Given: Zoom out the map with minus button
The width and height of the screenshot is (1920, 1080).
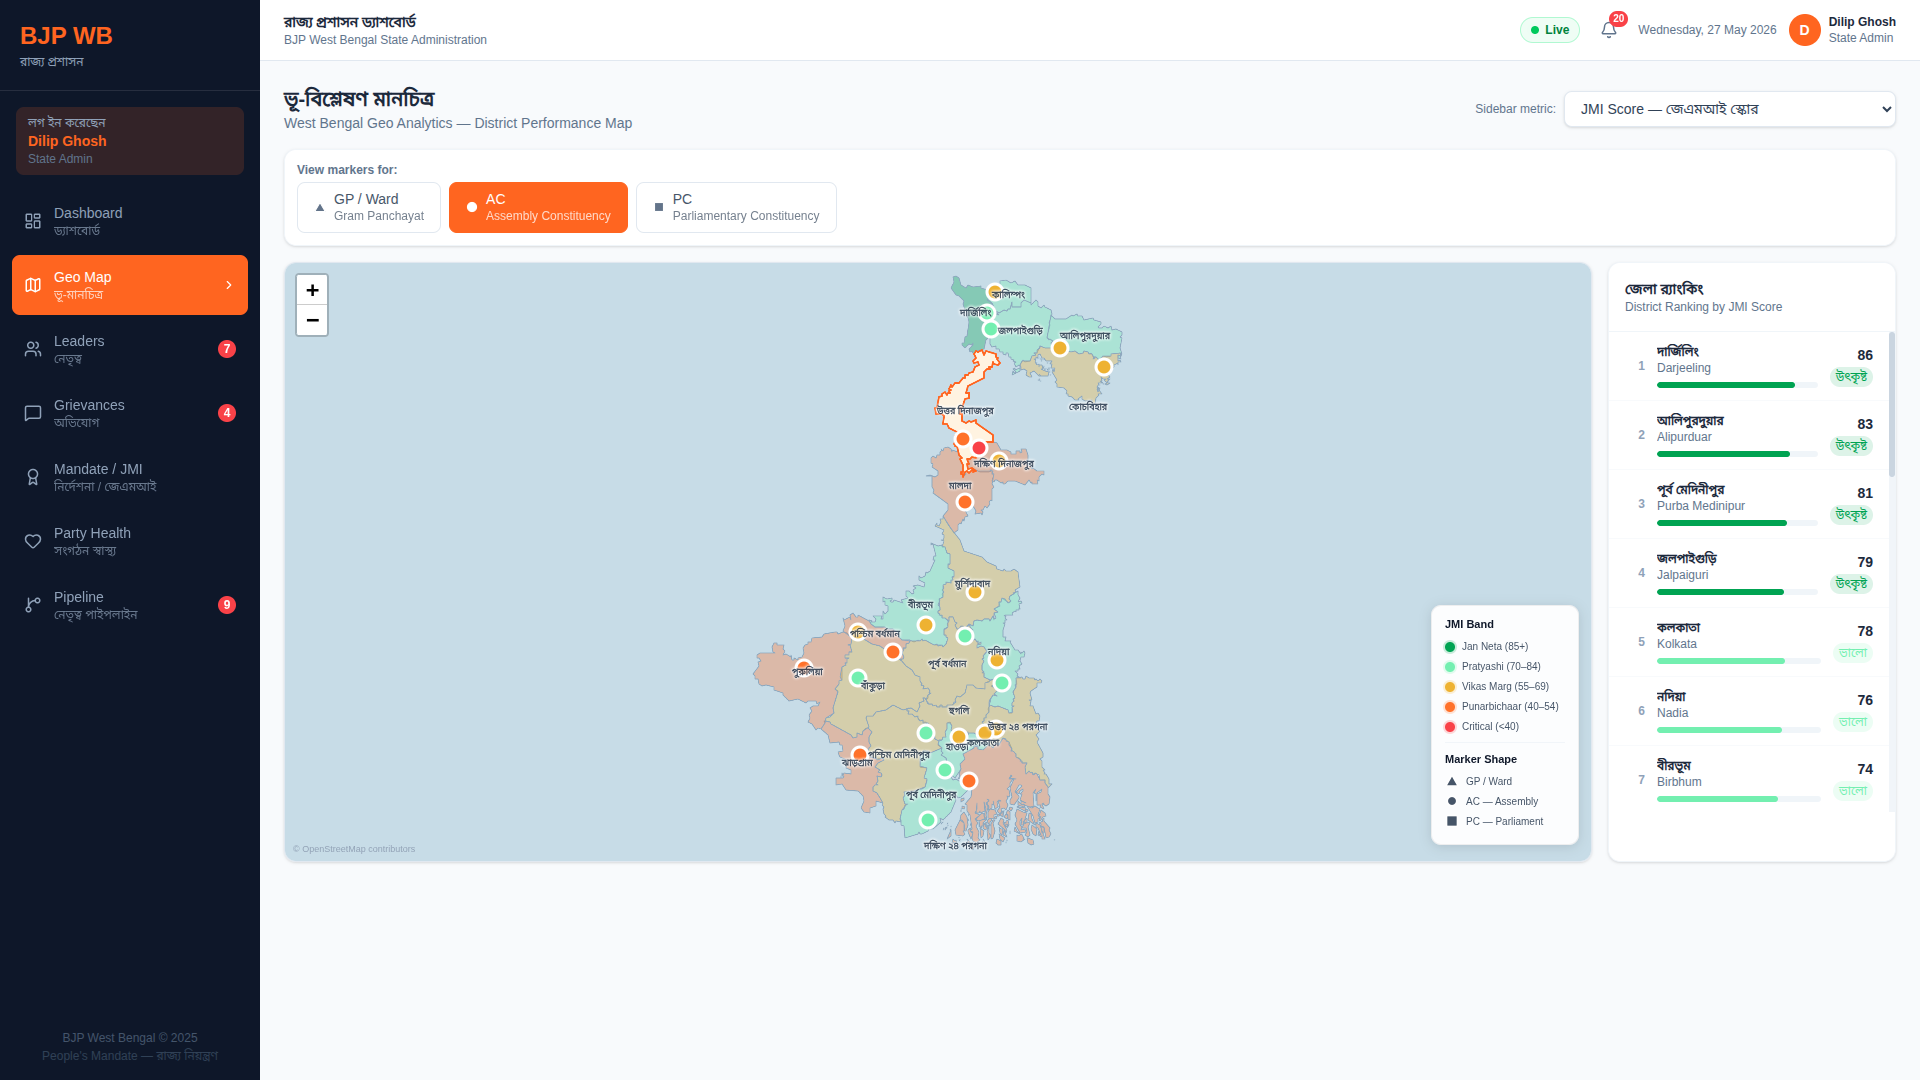Looking at the screenshot, I should pyautogui.click(x=312, y=320).
